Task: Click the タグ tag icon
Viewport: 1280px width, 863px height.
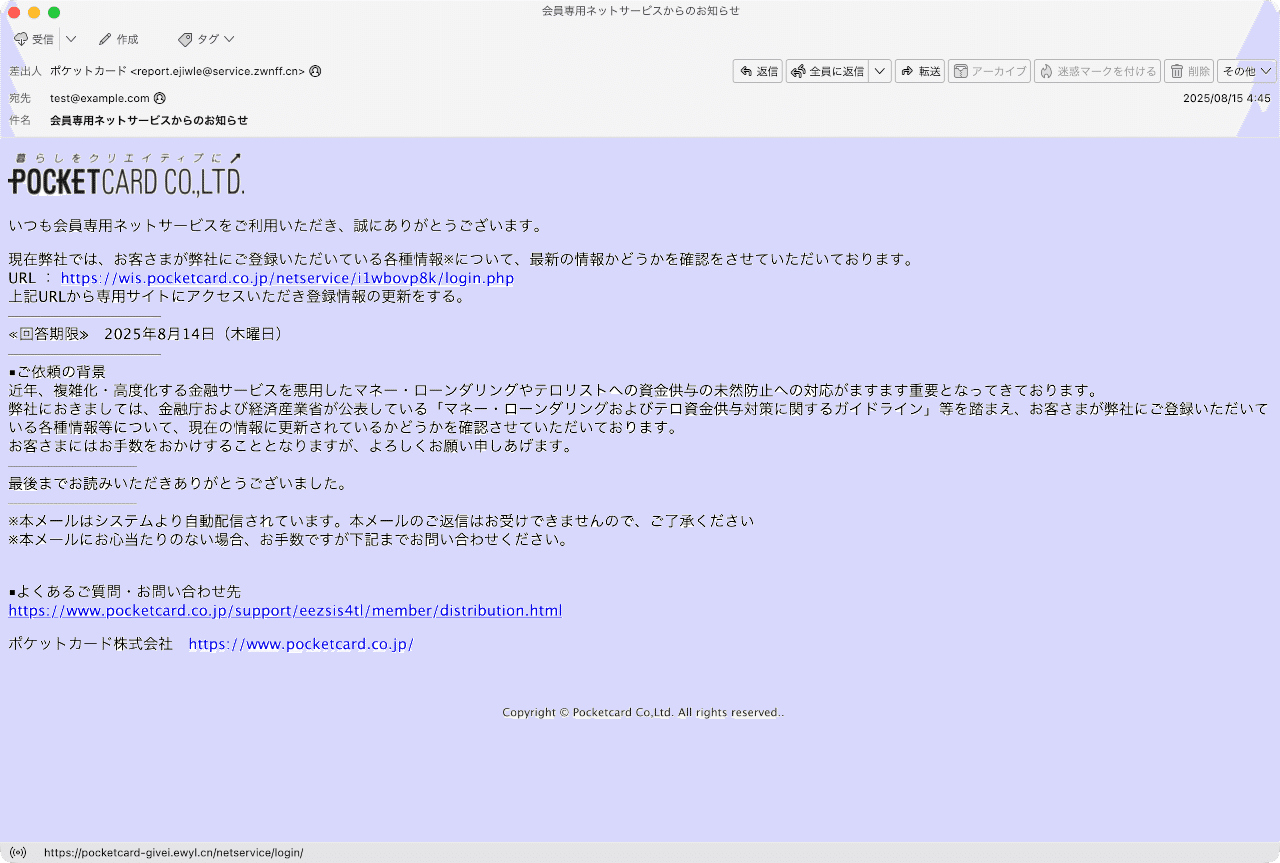Action: (x=183, y=39)
